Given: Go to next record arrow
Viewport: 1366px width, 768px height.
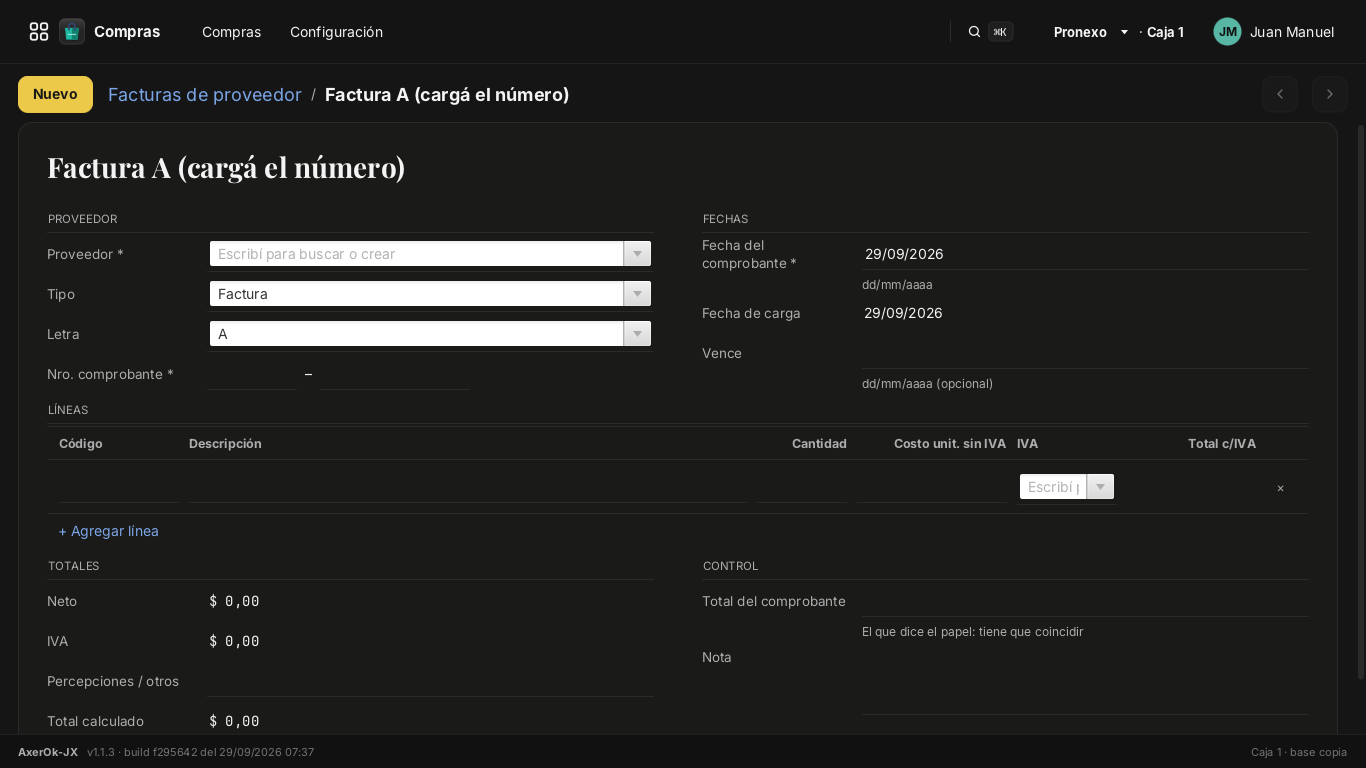Looking at the screenshot, I should coord(1330,94).
